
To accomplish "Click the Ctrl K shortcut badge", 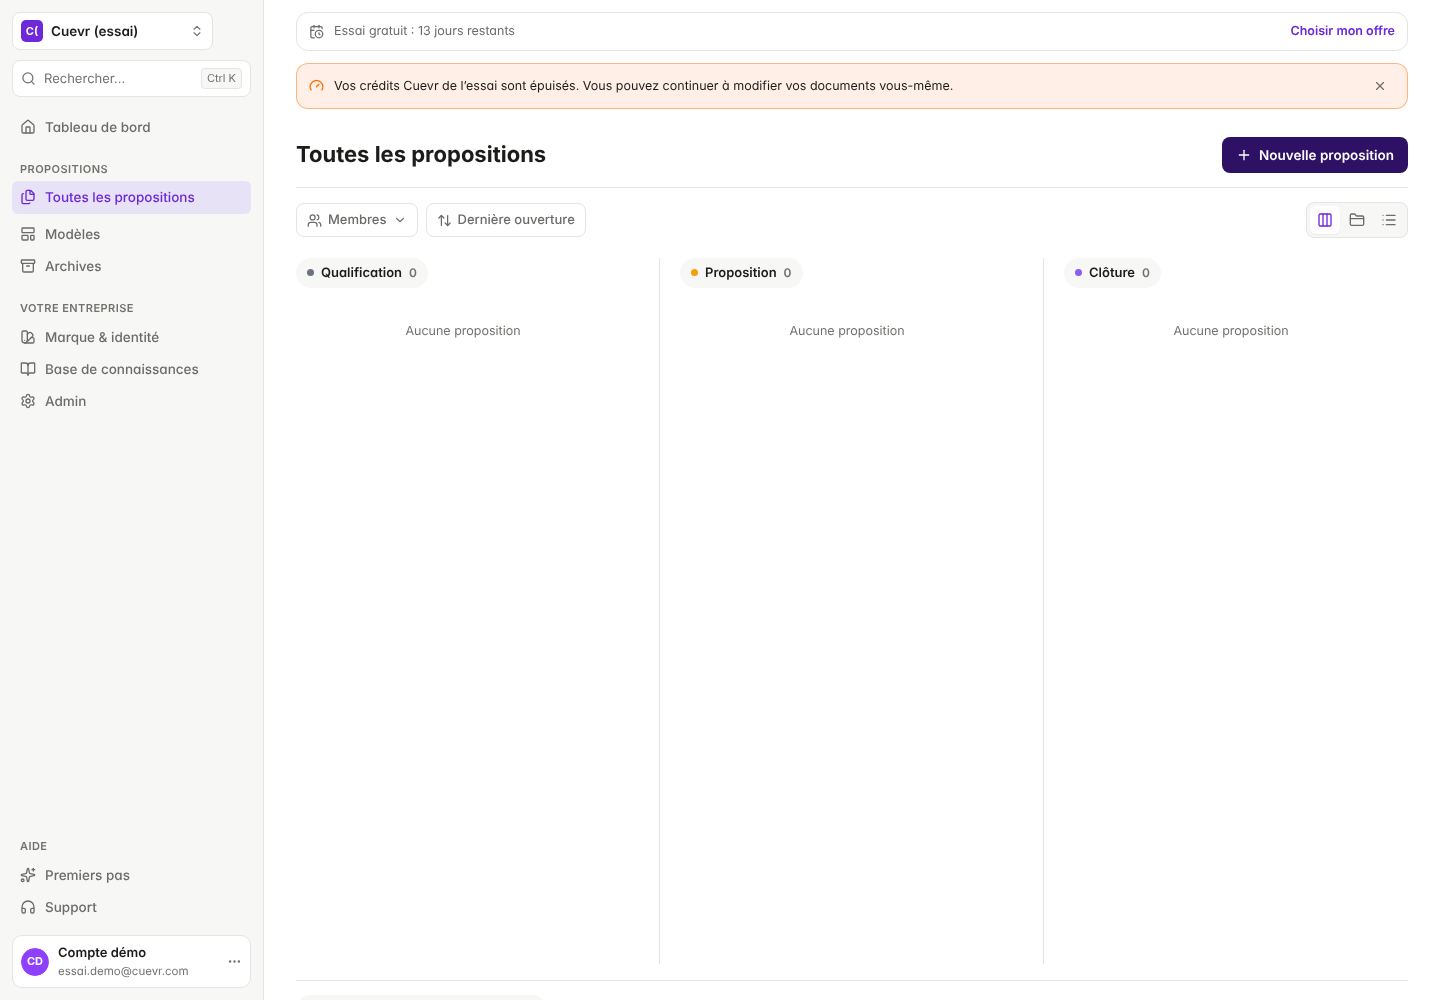I will 222,78.
